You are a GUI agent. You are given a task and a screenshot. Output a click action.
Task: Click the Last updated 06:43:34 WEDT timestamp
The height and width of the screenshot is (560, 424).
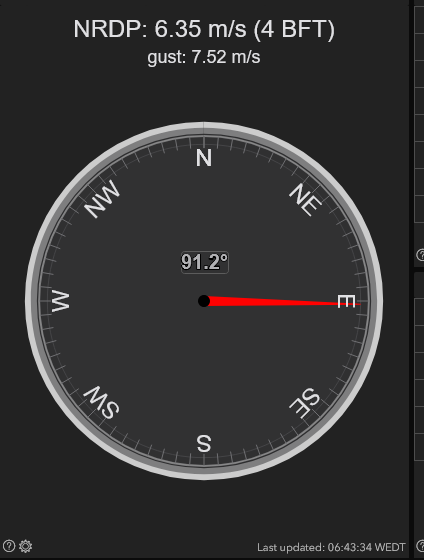[x=331, y=547]
